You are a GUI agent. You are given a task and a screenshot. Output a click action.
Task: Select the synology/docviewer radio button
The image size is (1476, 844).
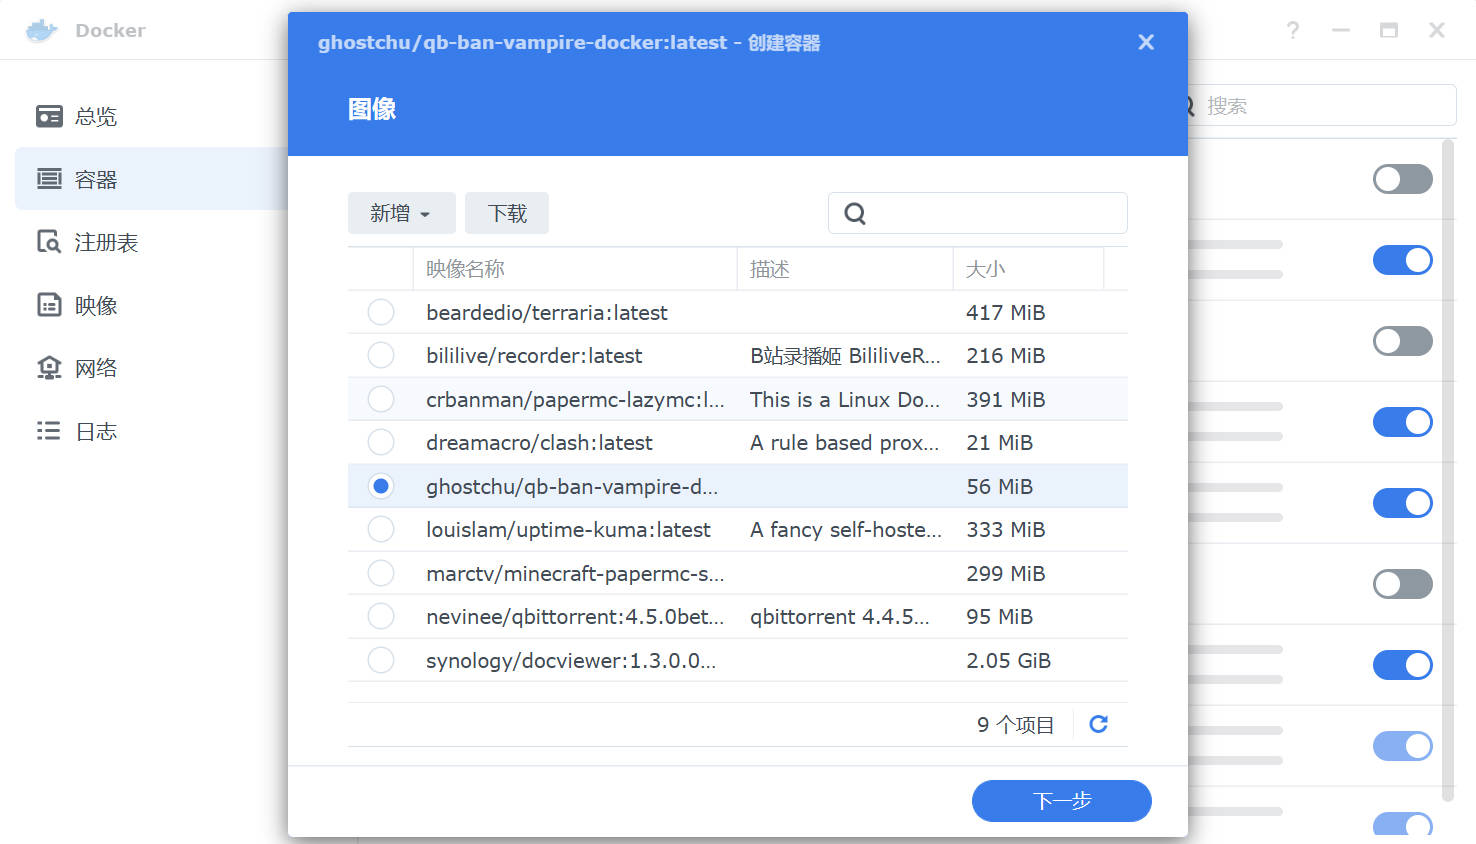point(381,660)
